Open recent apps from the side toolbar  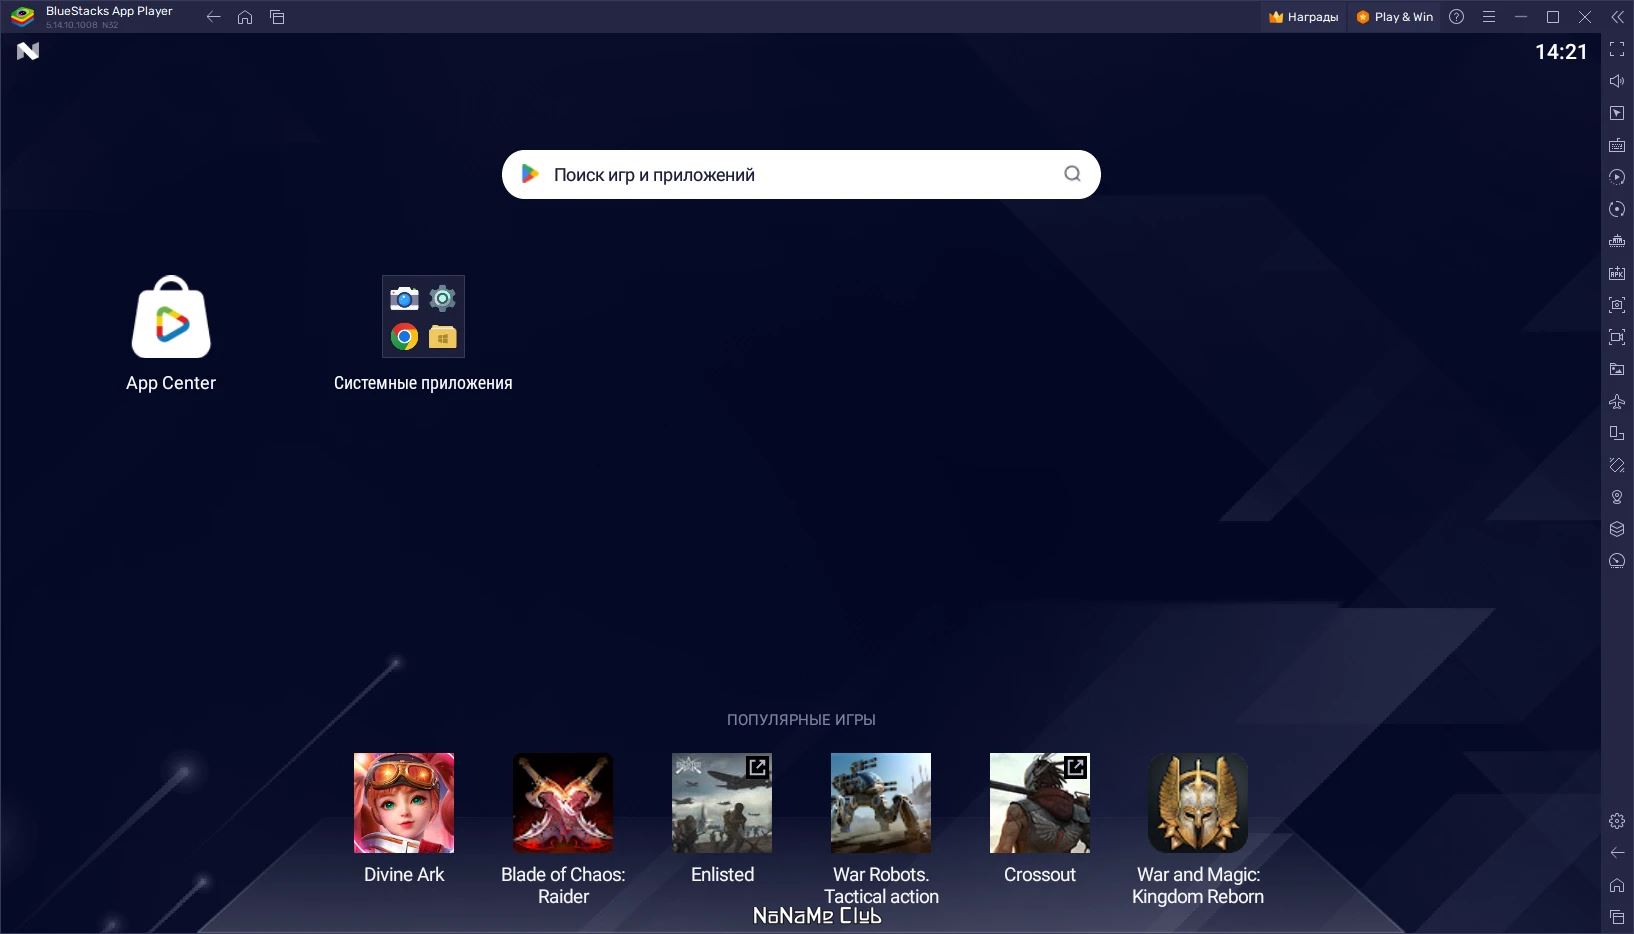click(1617, 917)
